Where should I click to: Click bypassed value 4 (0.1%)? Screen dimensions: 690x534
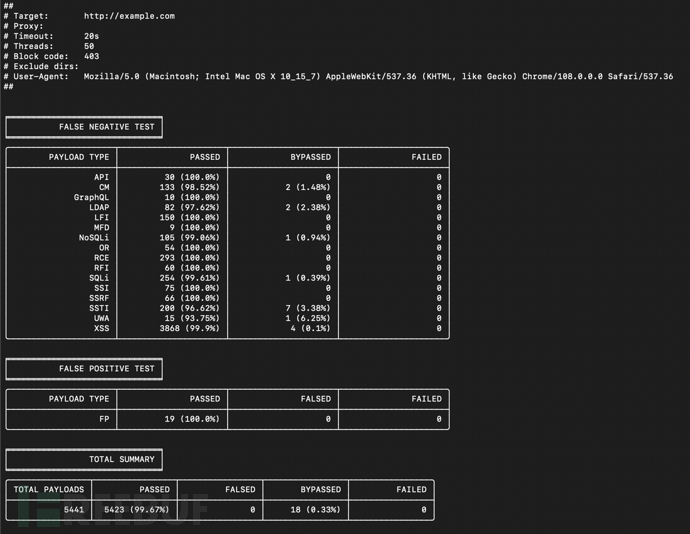pos(311,329)
